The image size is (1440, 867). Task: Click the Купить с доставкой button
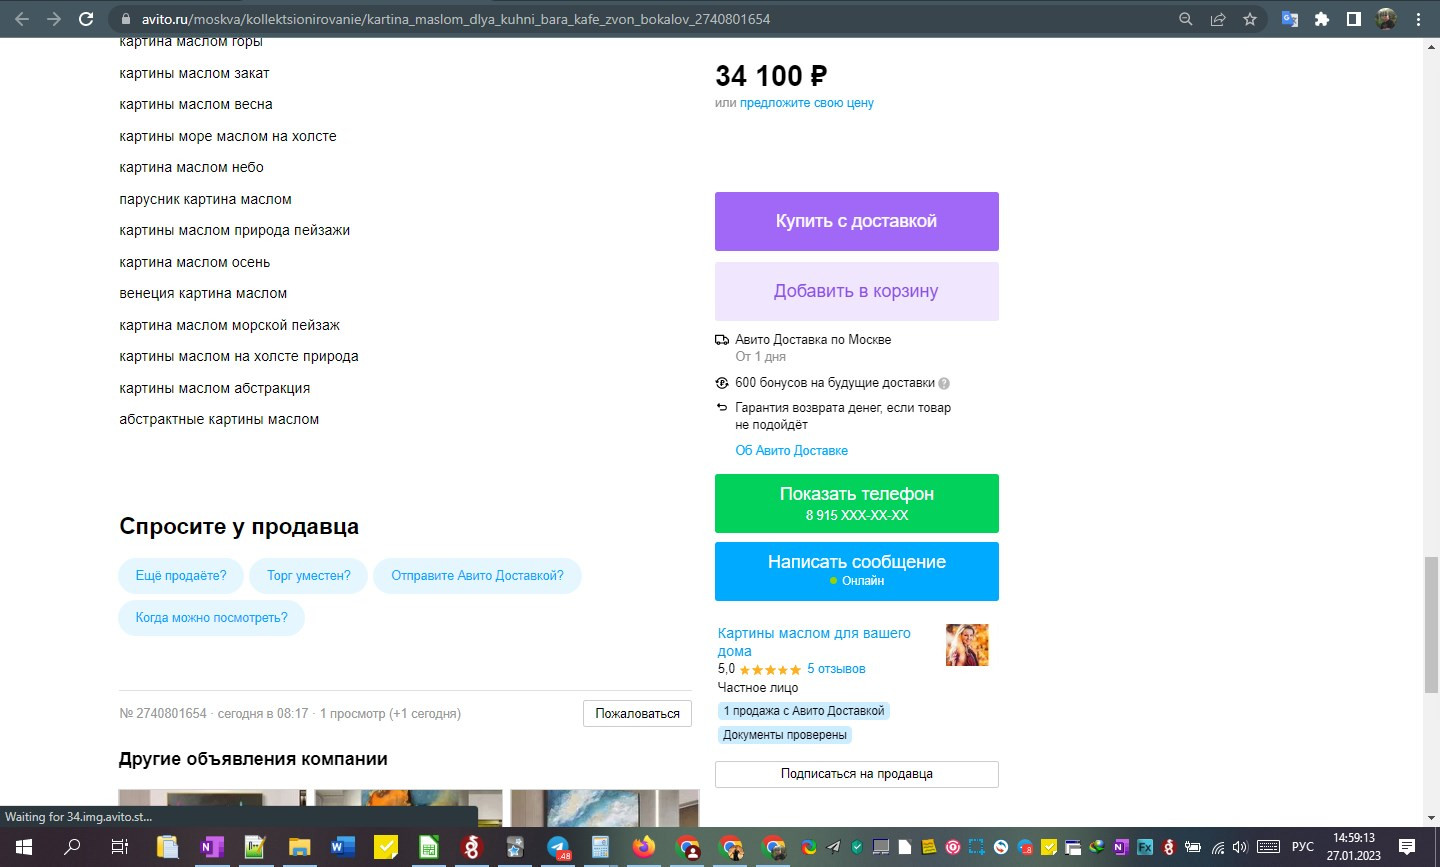(x=857, y=221)
